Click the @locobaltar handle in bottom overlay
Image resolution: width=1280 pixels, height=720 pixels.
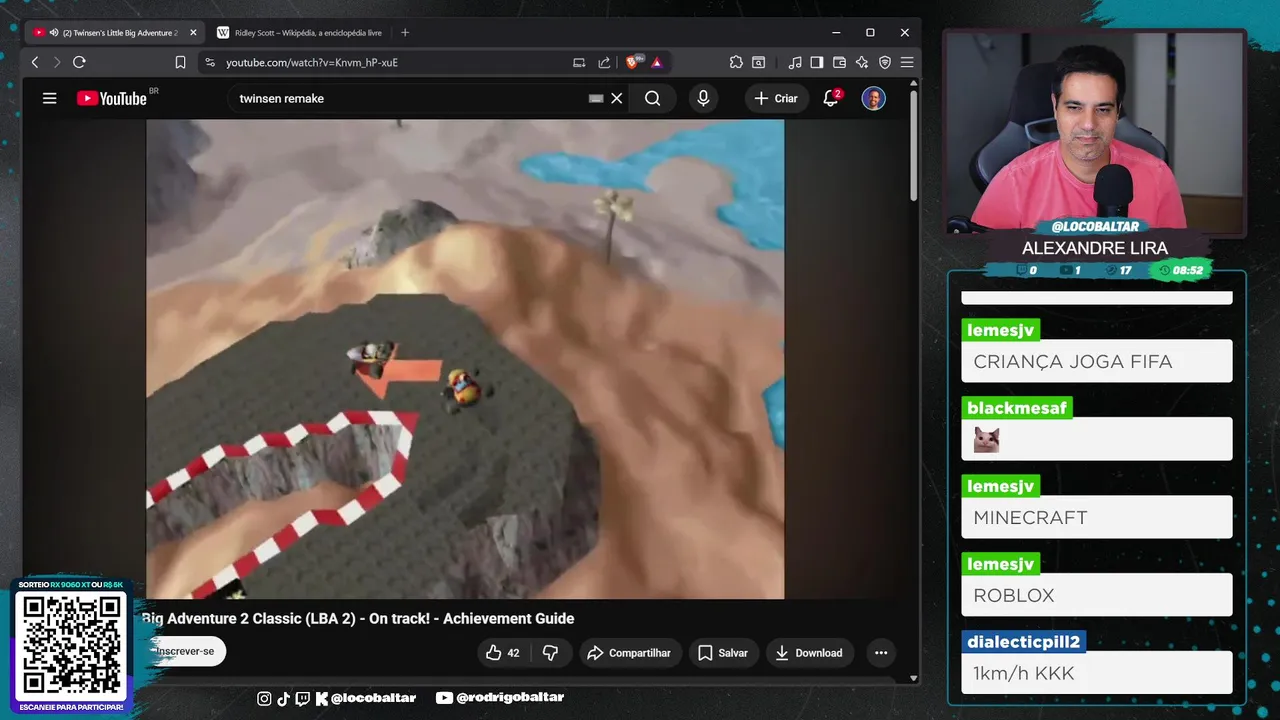(373, 698)
